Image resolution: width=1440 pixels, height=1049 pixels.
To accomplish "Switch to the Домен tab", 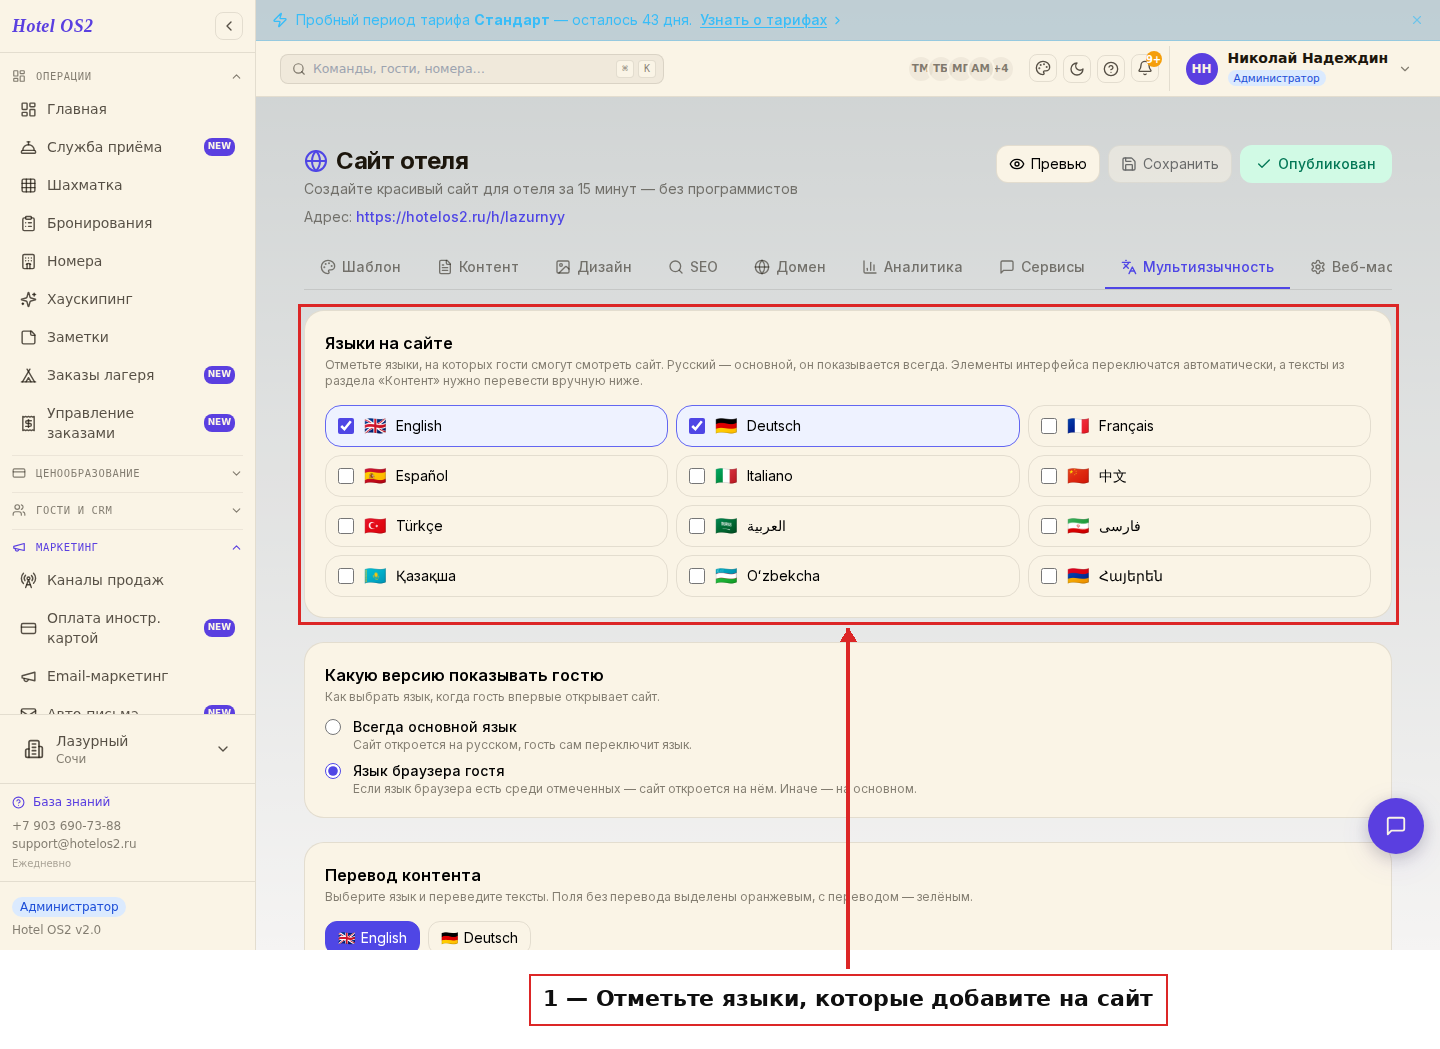I will (x=790, y=267).
